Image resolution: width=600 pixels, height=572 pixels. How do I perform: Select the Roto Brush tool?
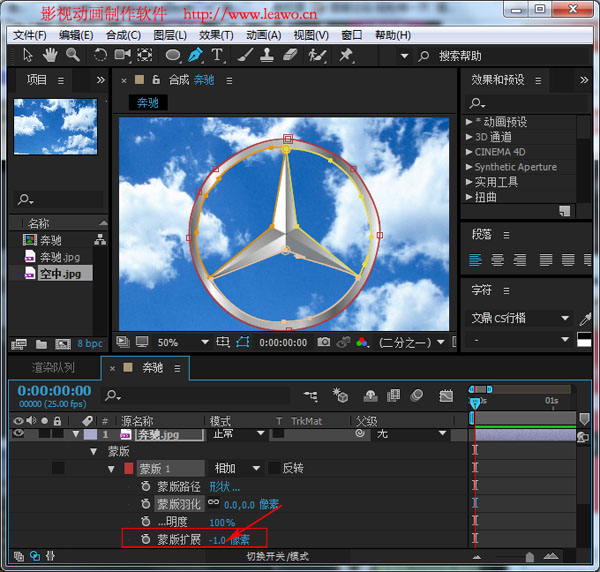point(318,55)
